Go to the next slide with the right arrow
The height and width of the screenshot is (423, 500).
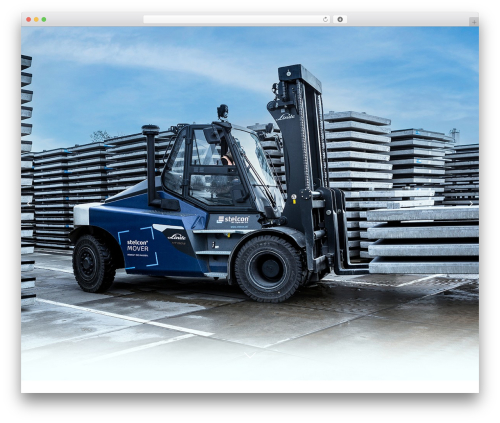(471, 204)
